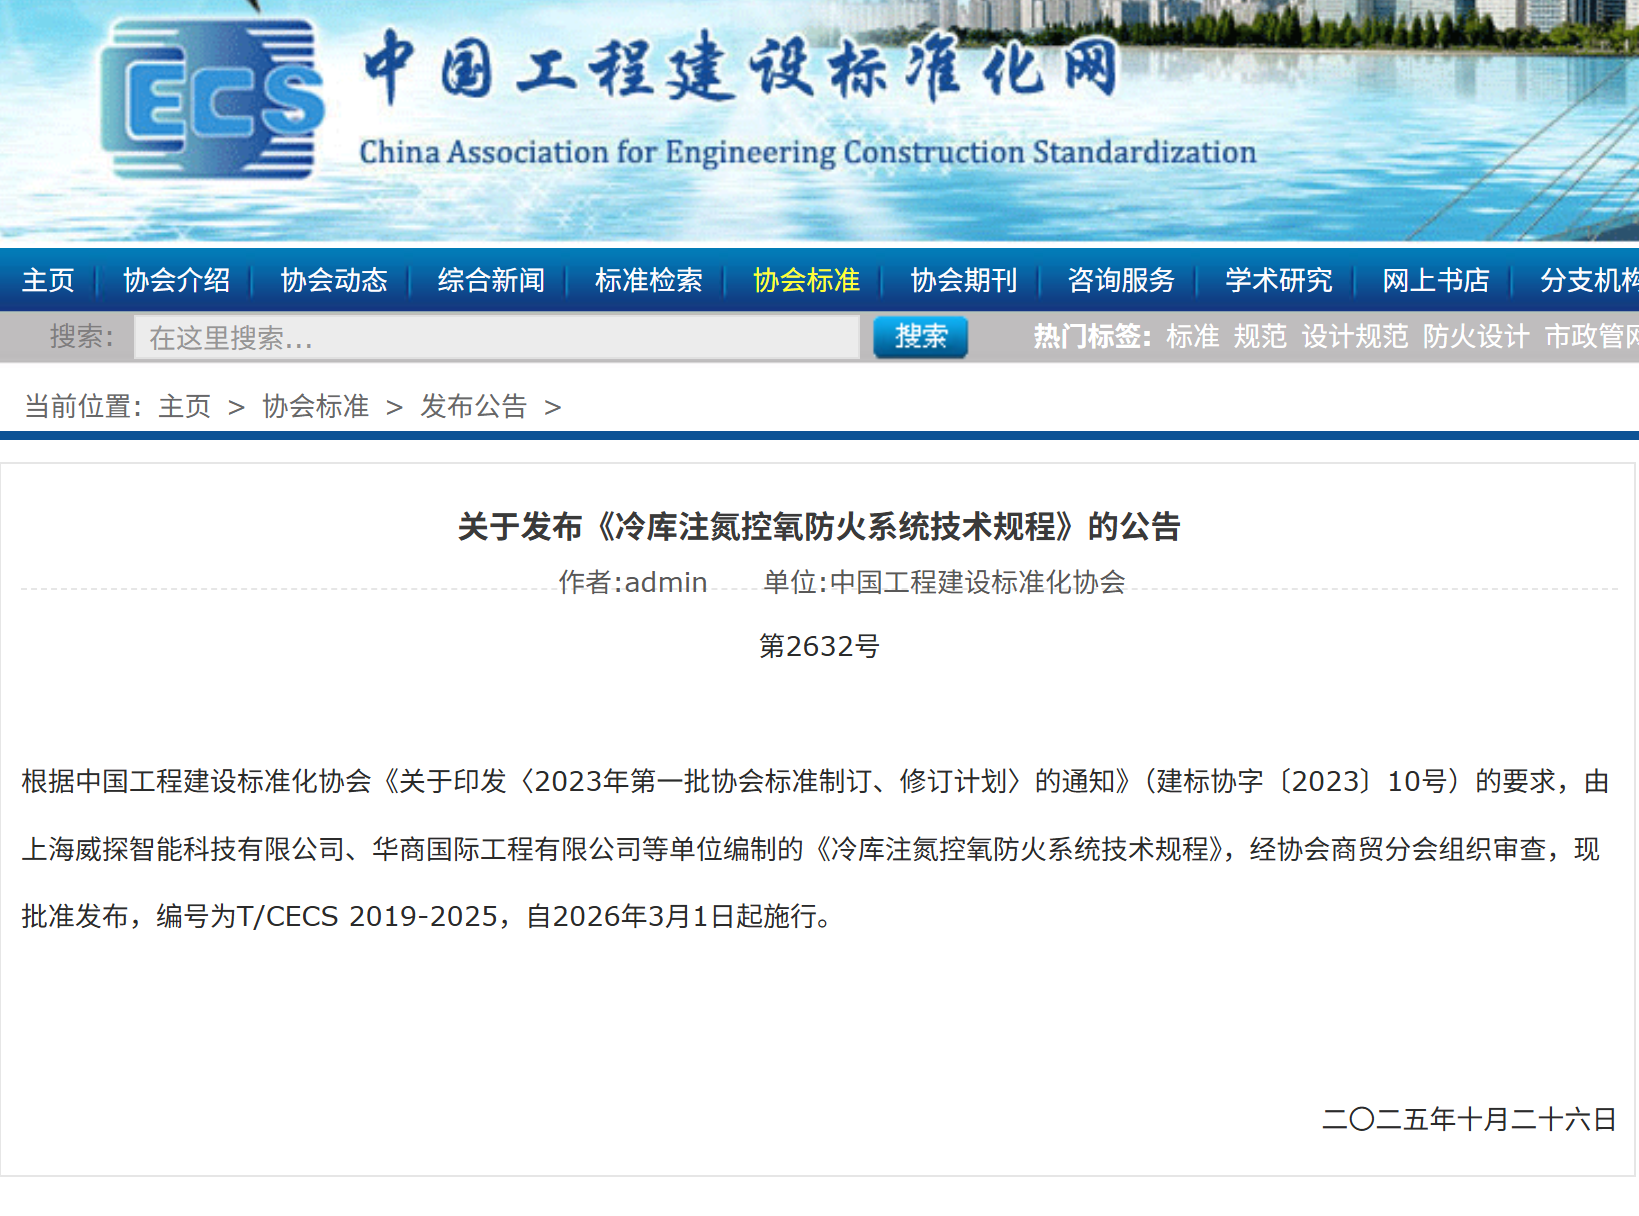Click the CECS logo icon

212,100
